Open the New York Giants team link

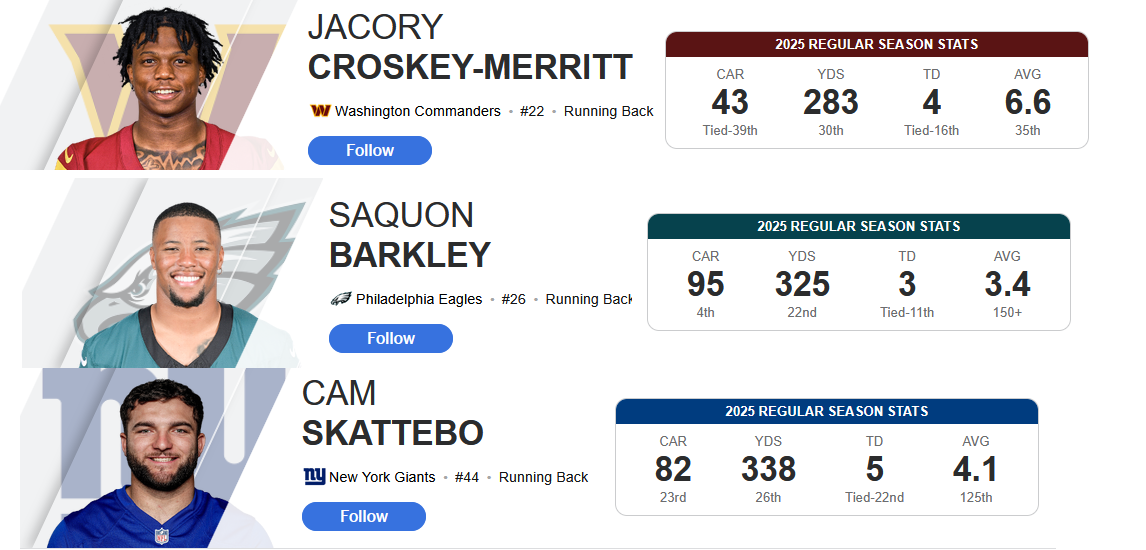[x=382, y=477]
